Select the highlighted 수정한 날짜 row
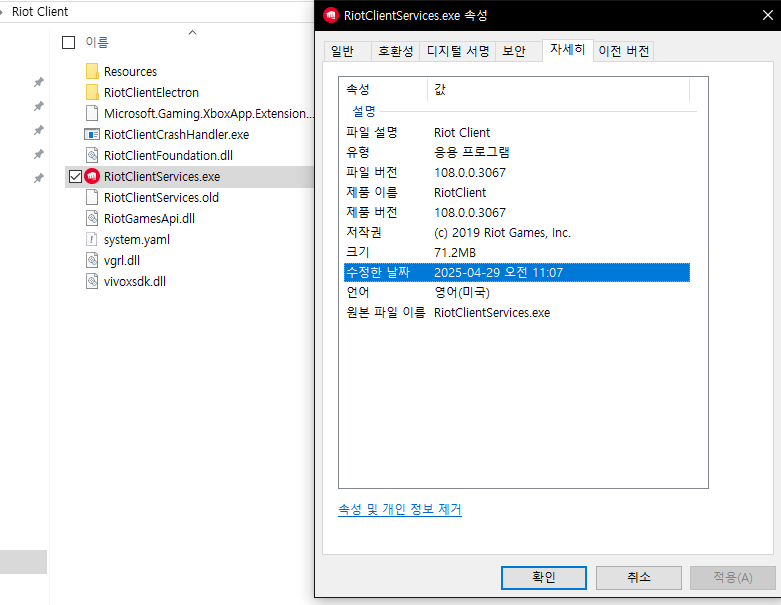781x605 pixels. [517, 272]
